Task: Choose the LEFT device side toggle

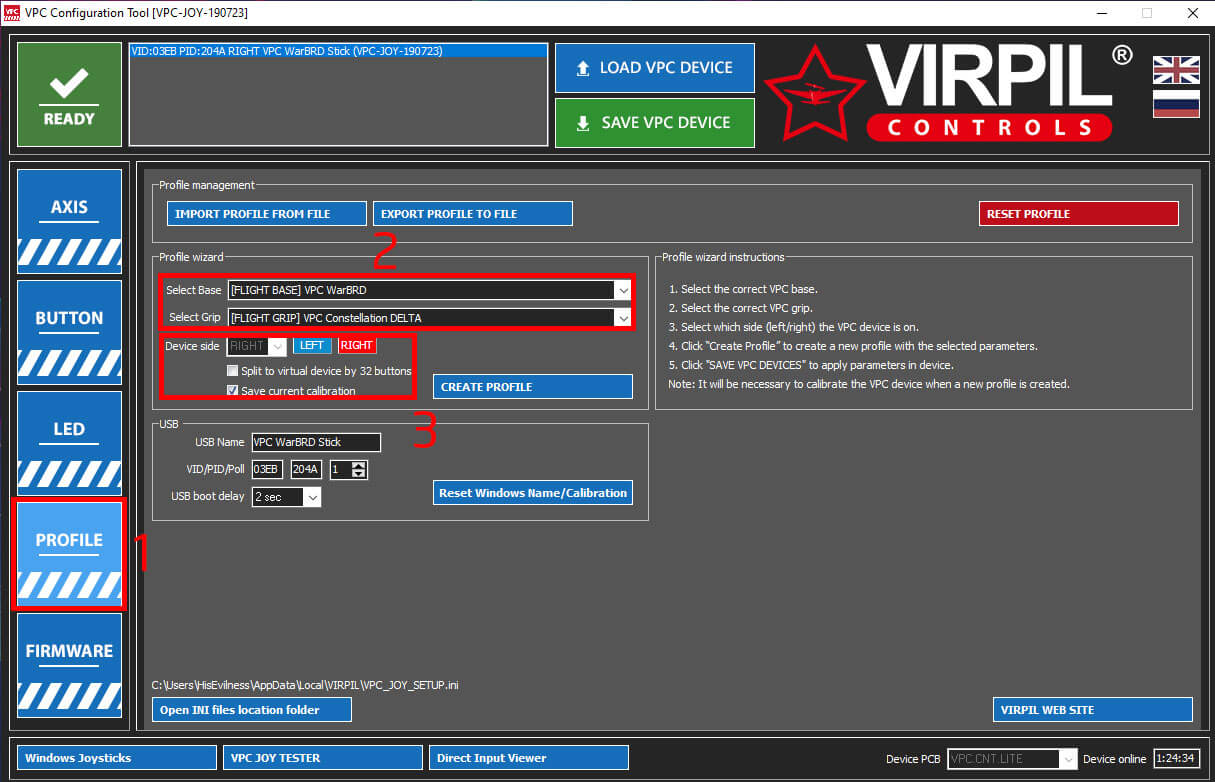Action: [x=312, y=345]
